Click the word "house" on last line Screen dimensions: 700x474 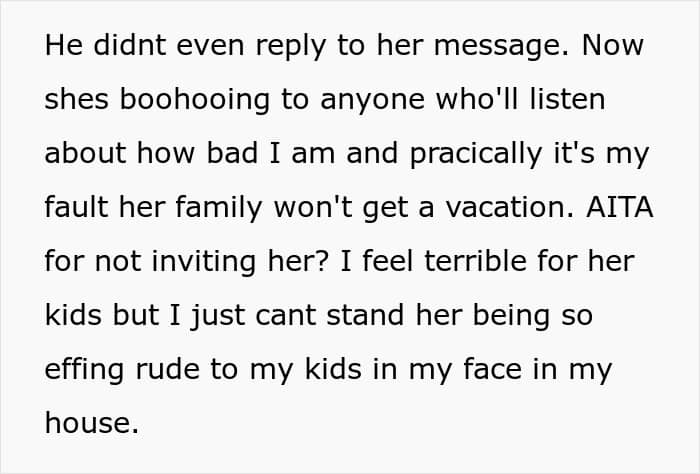click(x=92, y=423)
